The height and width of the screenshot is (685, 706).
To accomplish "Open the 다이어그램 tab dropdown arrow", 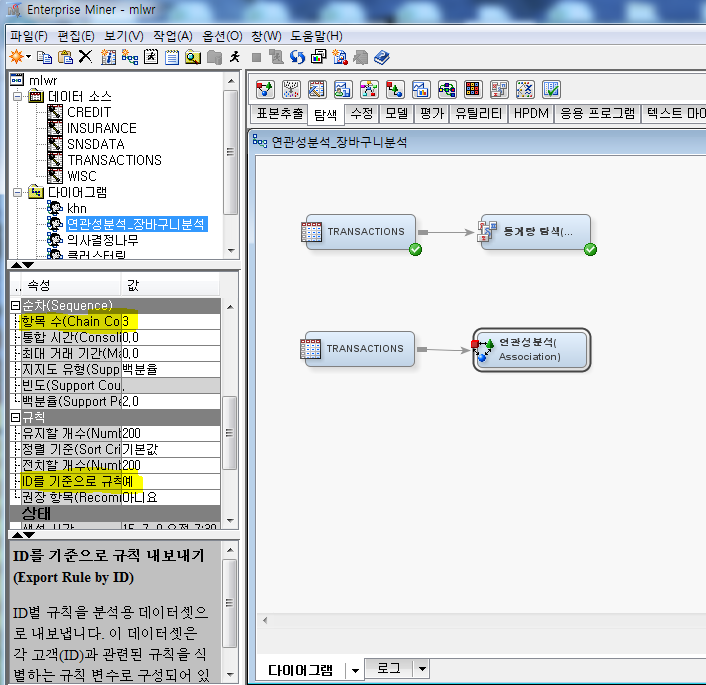I will point(355,671).
